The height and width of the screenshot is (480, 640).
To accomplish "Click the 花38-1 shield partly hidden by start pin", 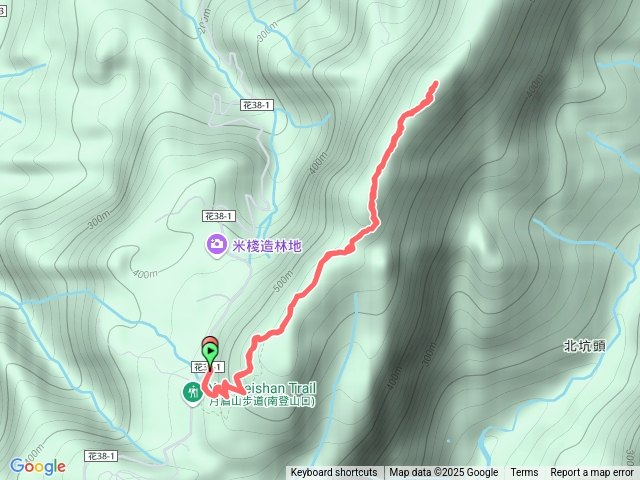I will (x=208, y=367).
